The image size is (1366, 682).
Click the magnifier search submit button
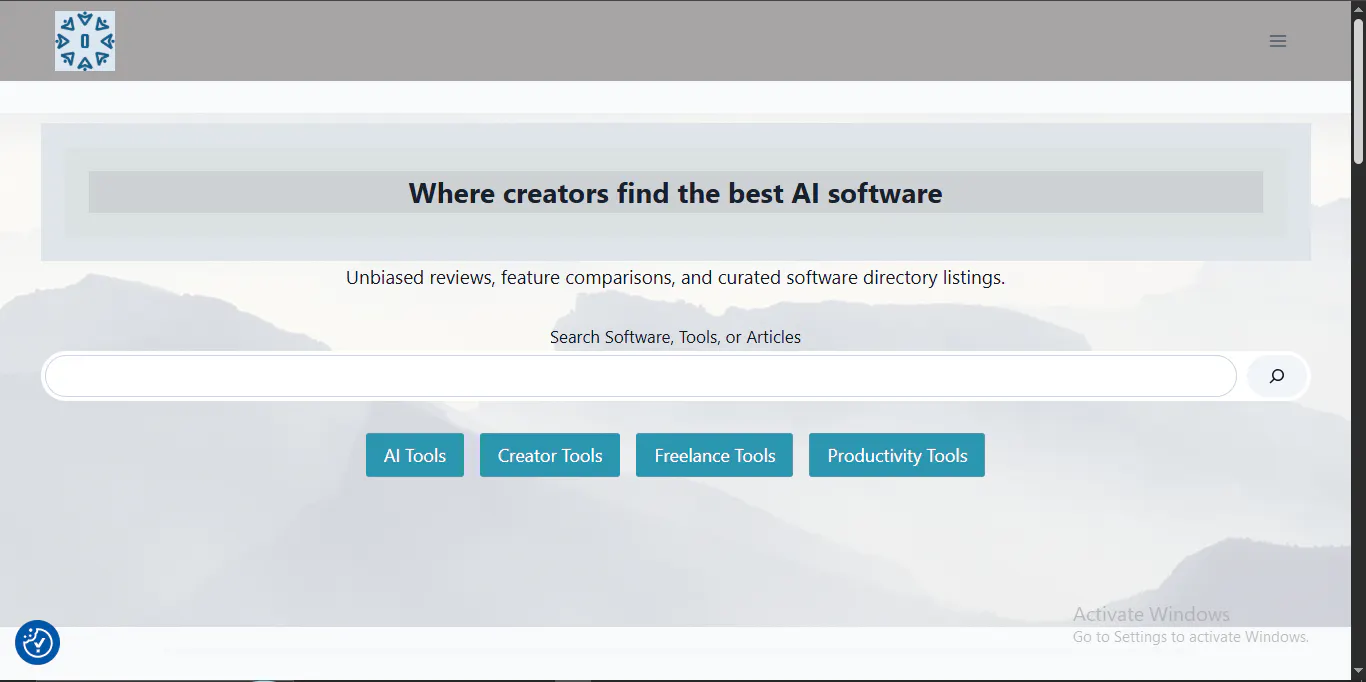(1277, 376)
